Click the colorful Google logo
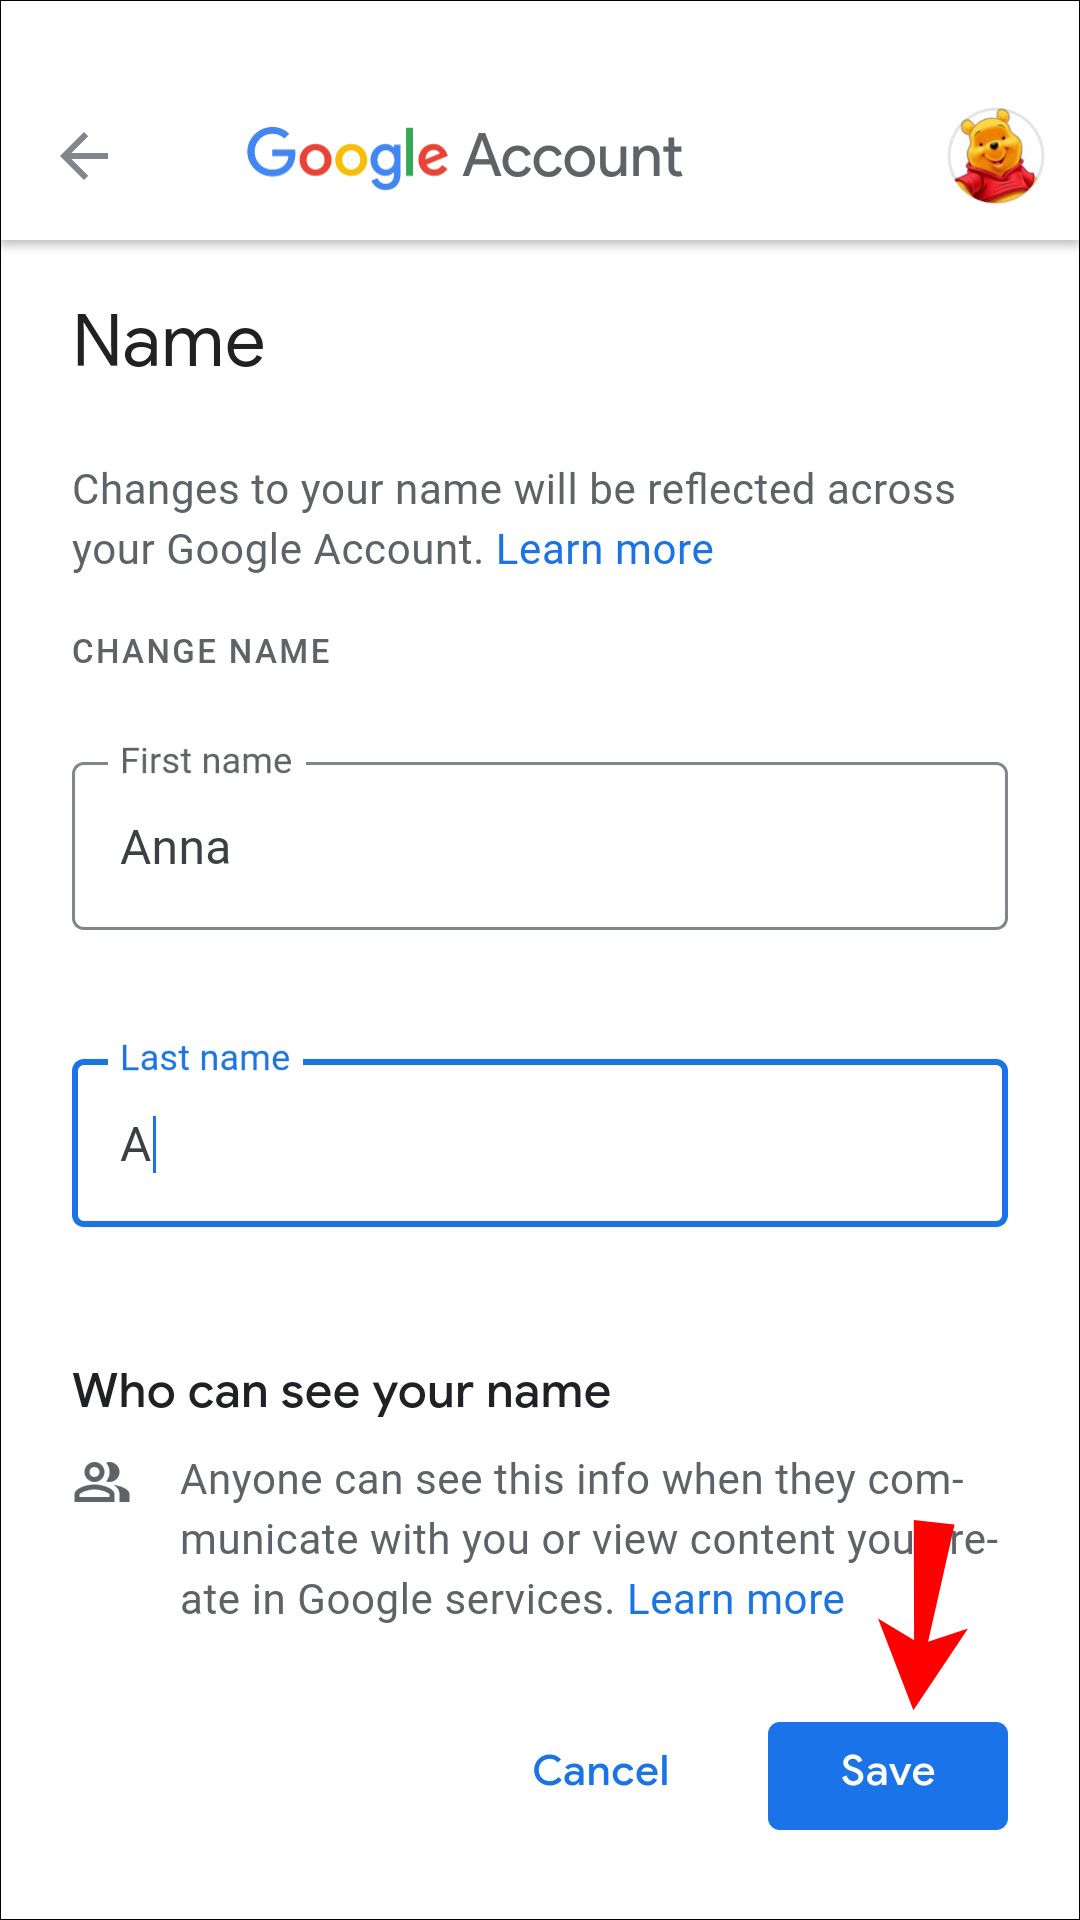Viewport: 1080px width, 1920px height. [347, 156]
